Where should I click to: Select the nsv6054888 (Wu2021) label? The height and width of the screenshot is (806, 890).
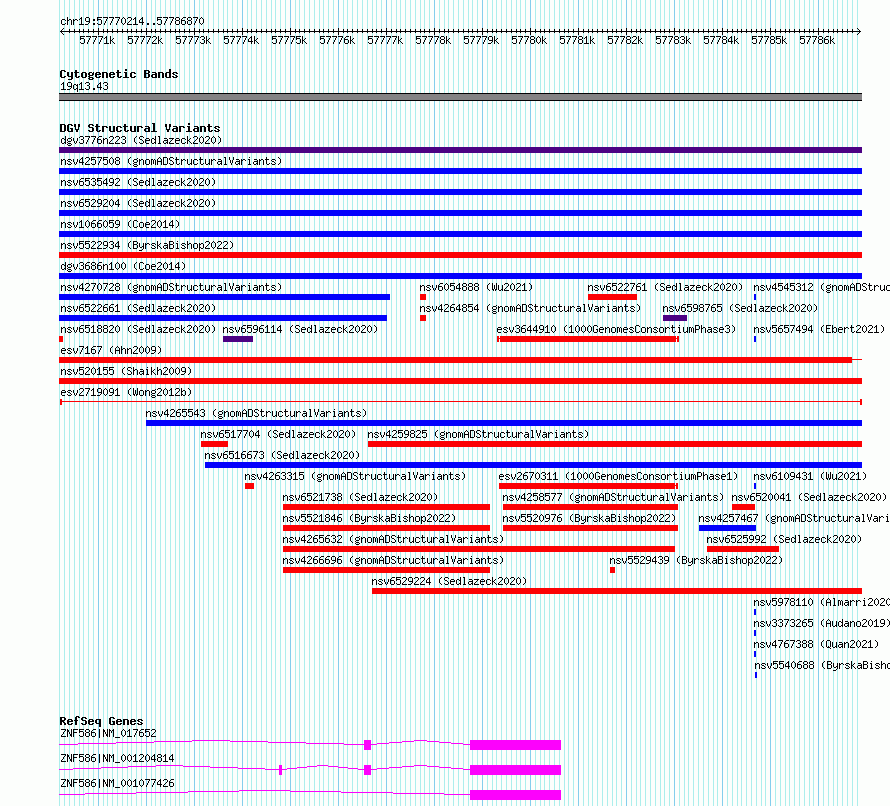pos(476,287)
